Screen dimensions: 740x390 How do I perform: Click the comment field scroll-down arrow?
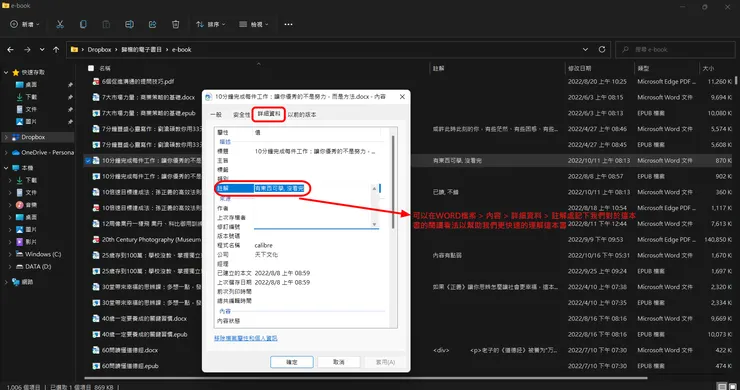375,224
